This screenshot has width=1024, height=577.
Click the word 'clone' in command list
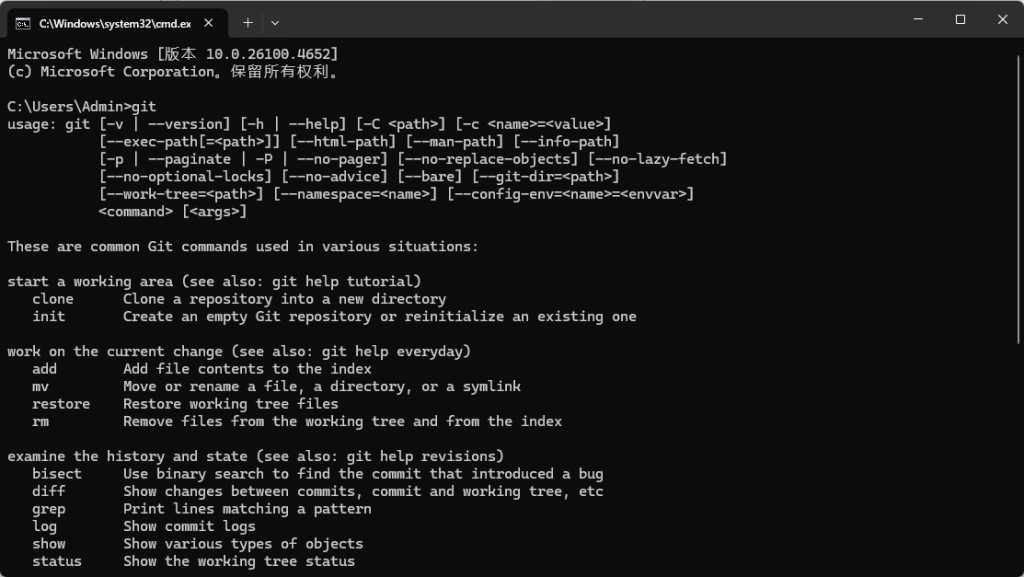tap(53, 299)
